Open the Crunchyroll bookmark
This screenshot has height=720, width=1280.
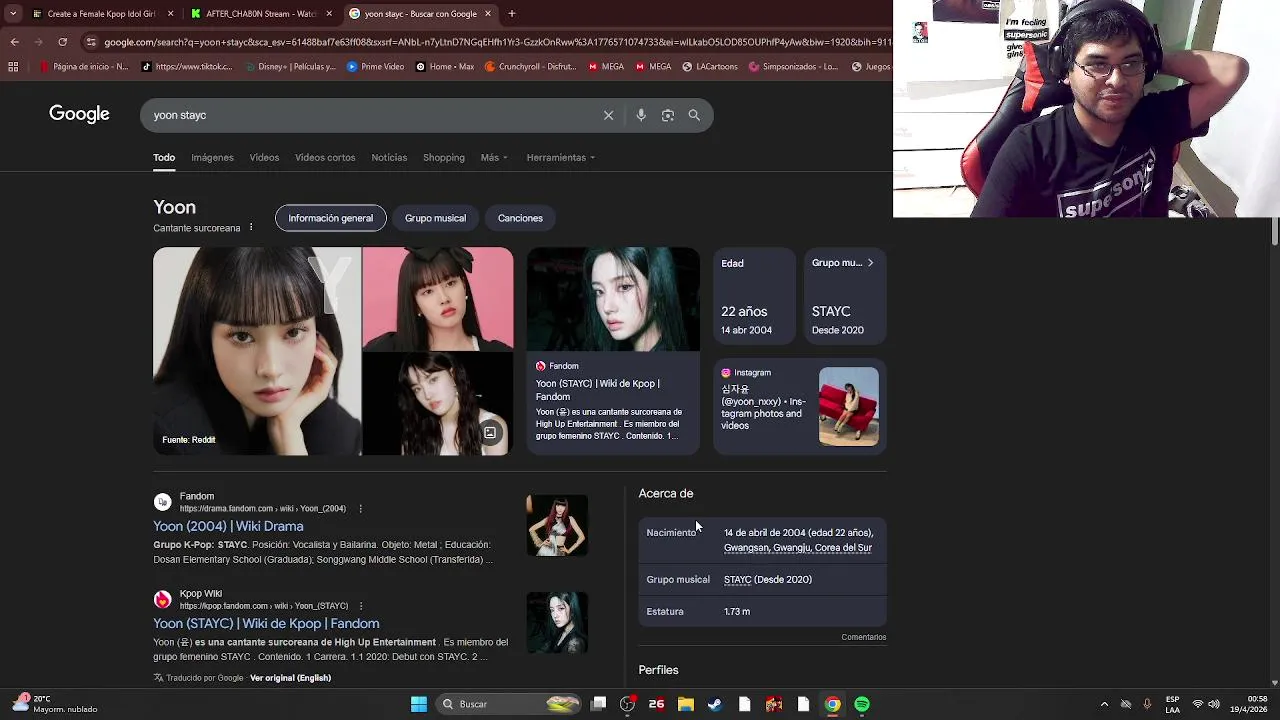[x=530, y=67]
